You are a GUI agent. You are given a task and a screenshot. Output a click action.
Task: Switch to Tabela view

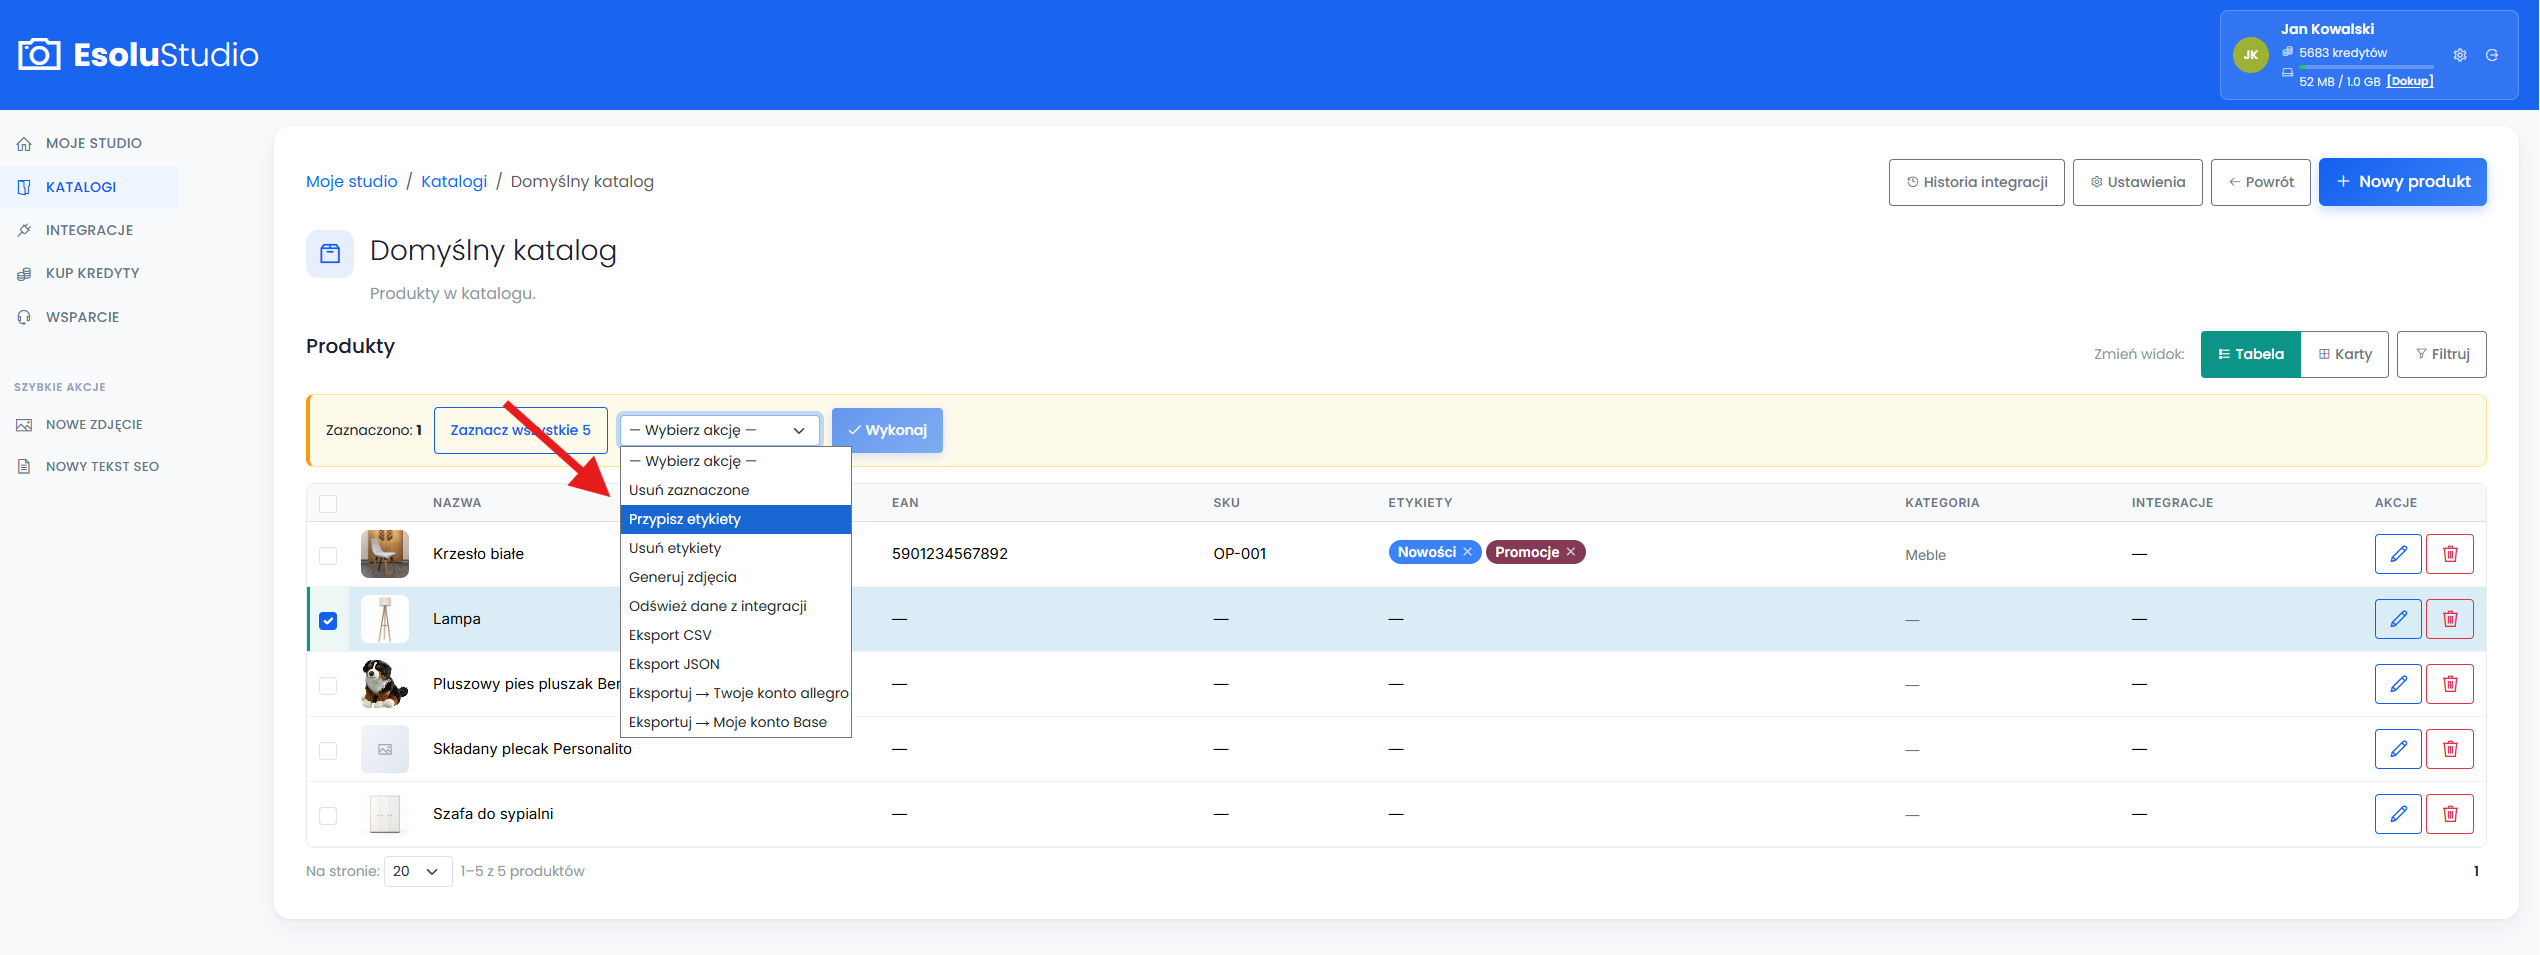pyautogui.click(x=2250, y=354)
